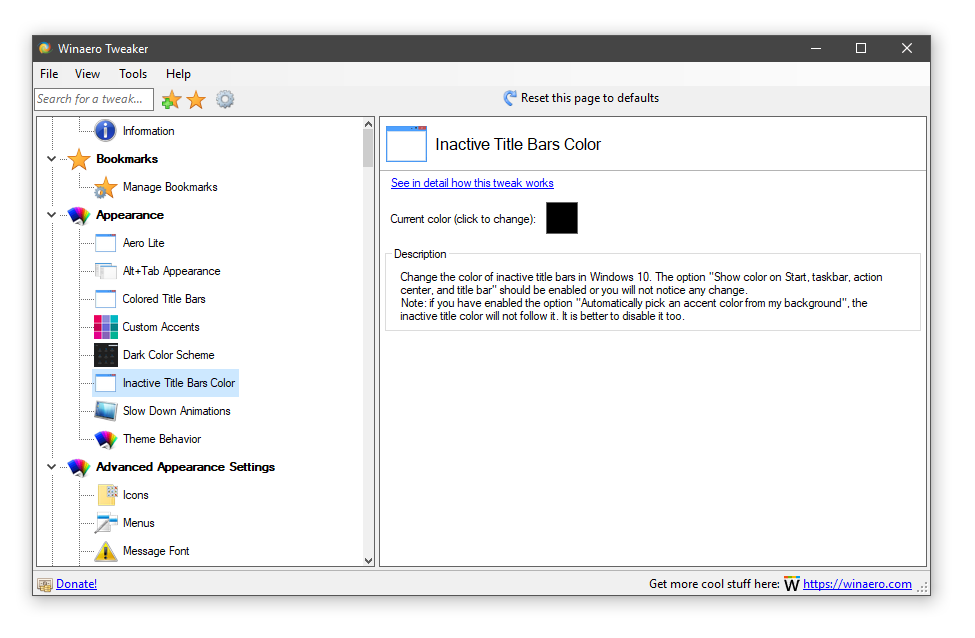
Task: Select the Menus label
Action: tap(139, 523)
